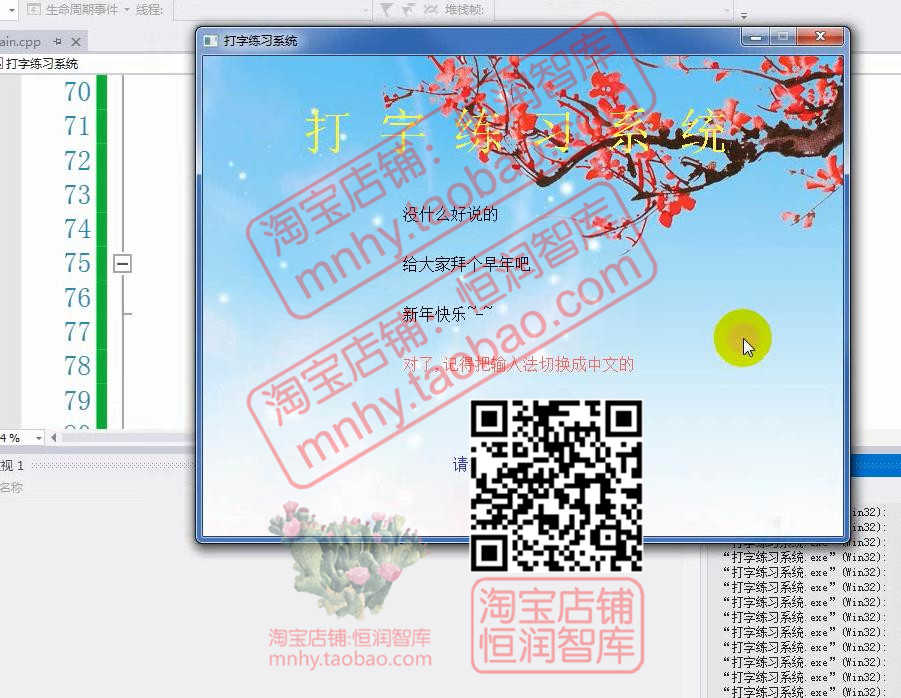Screen dimensions: 901x698
Task: Open the 堆栈帧 stack frame combo box
Action: pos(613,10)
